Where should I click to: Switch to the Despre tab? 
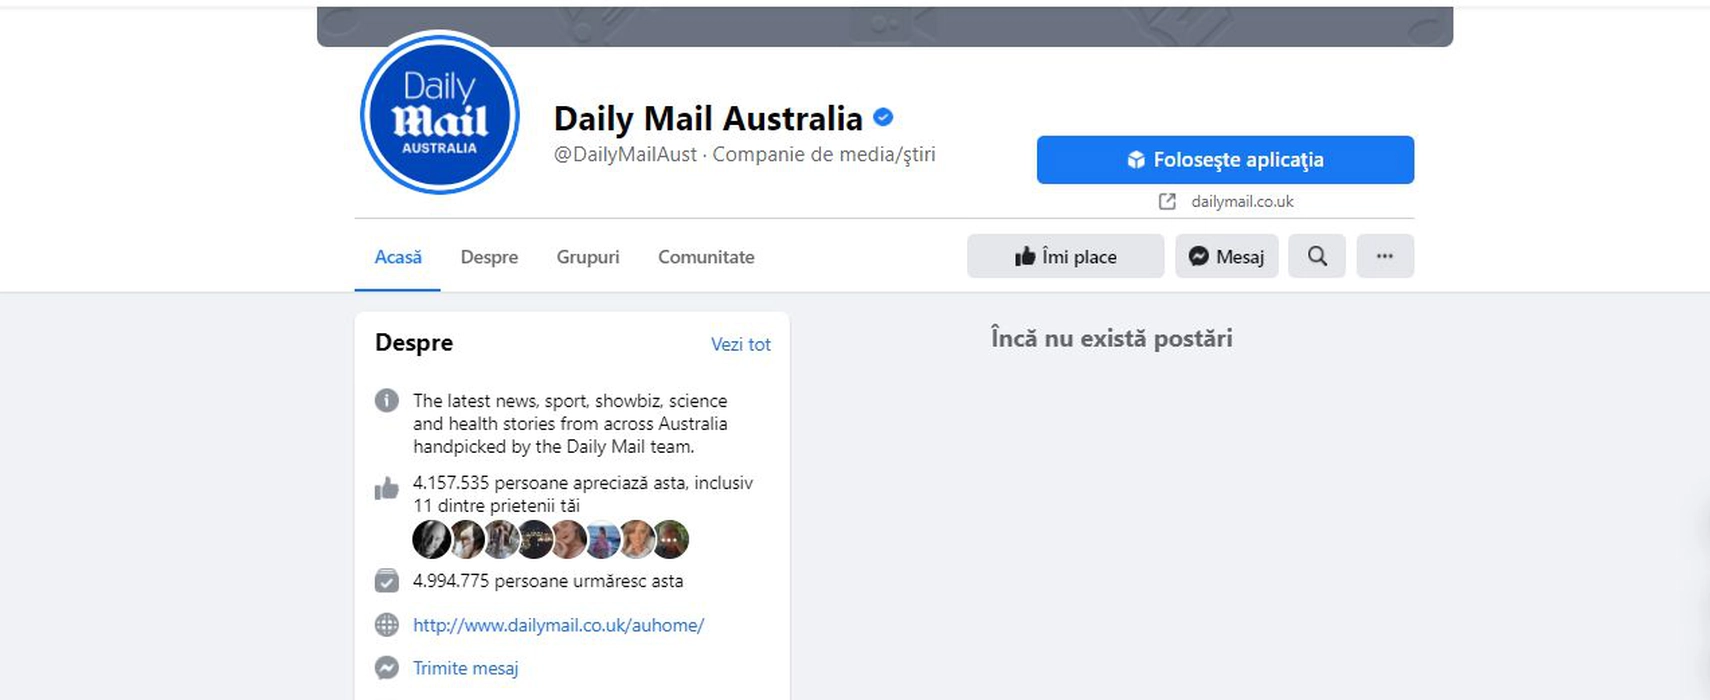point(489,257)
